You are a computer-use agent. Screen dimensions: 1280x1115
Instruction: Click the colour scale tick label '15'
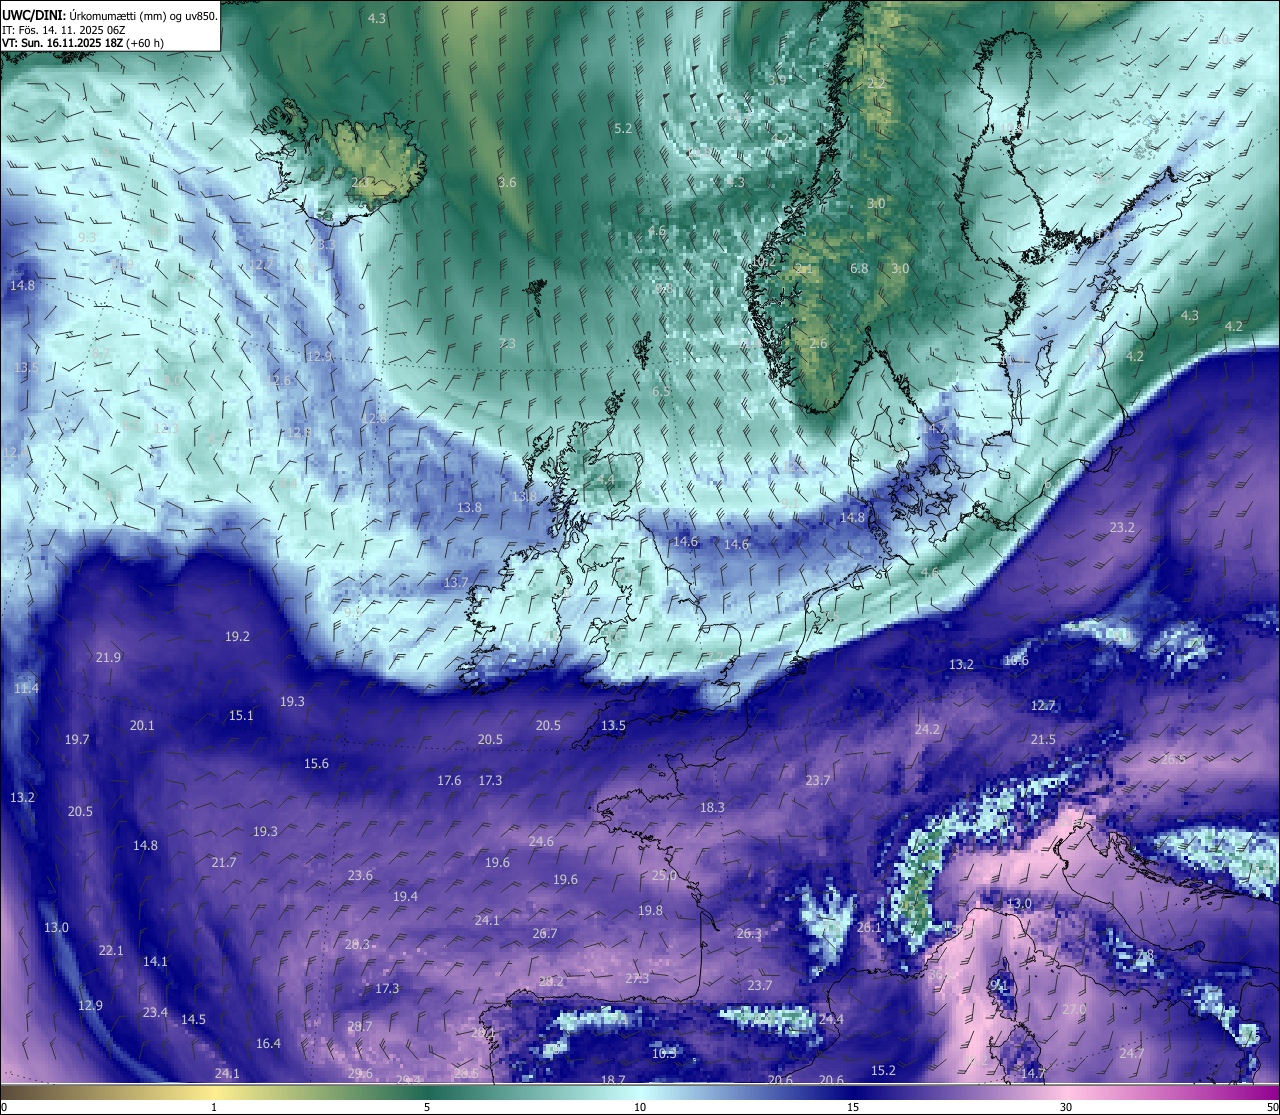(853, 1107)
